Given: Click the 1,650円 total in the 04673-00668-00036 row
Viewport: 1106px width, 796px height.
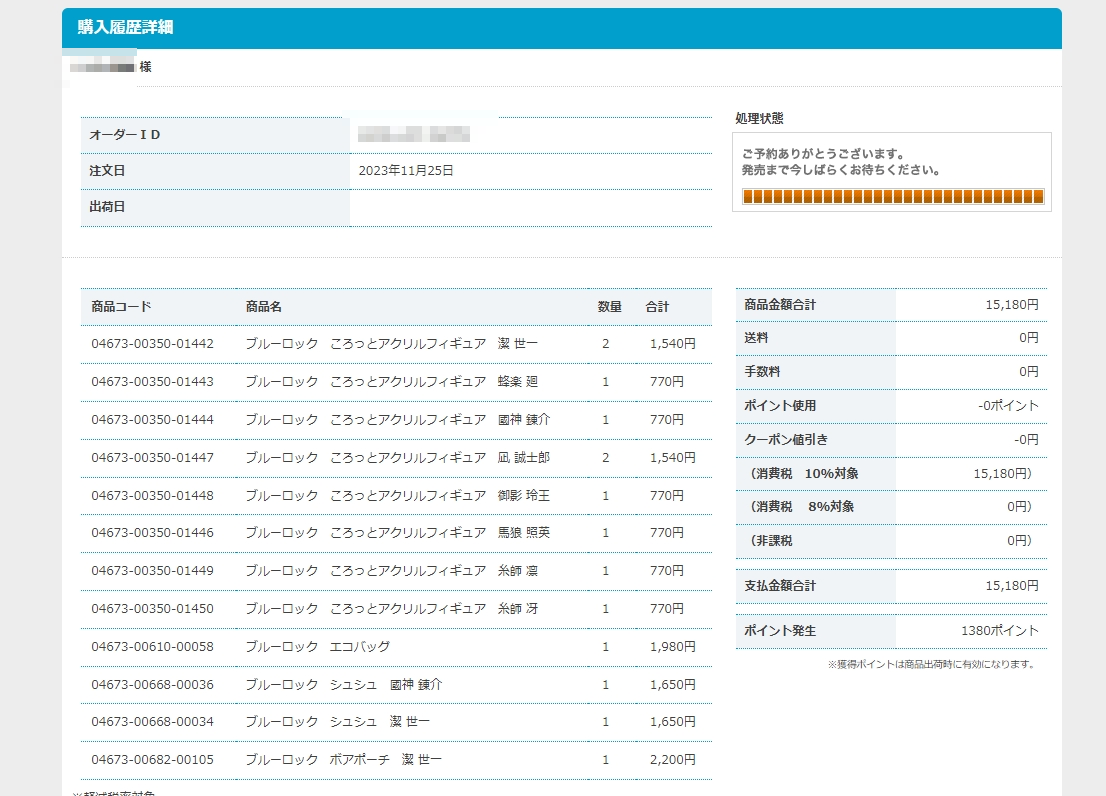Looking at the screenshot, I should [x=673, y=685].
